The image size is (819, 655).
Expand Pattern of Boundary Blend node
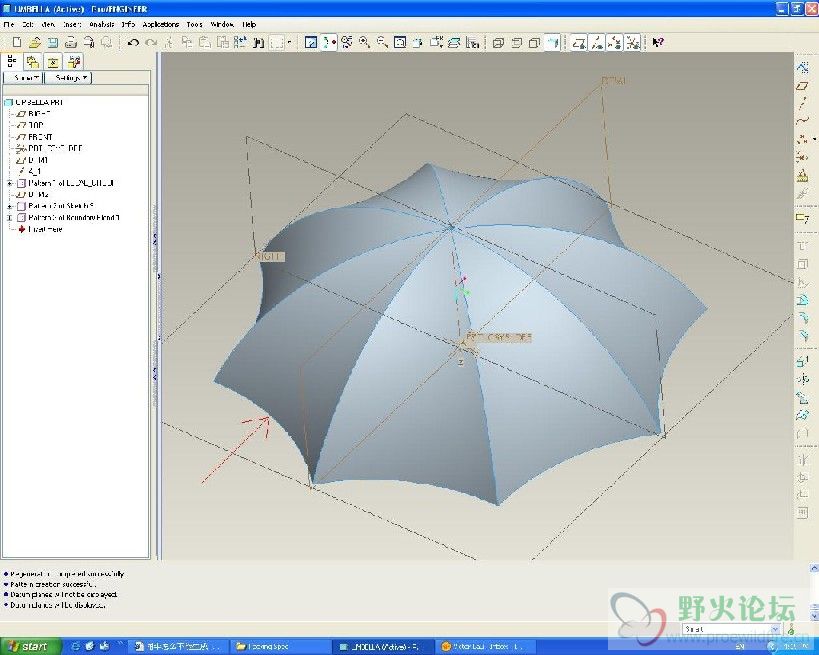[9, 218]
